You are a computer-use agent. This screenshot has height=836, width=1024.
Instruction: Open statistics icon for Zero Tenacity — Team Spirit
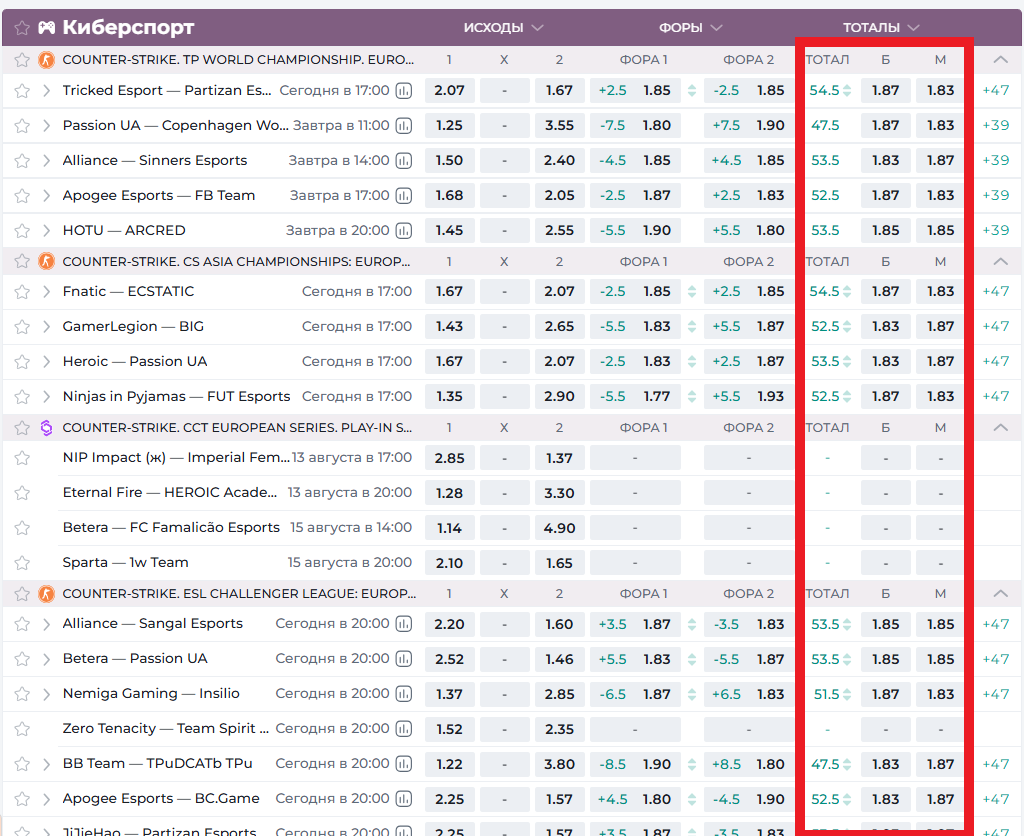(404, 729)
